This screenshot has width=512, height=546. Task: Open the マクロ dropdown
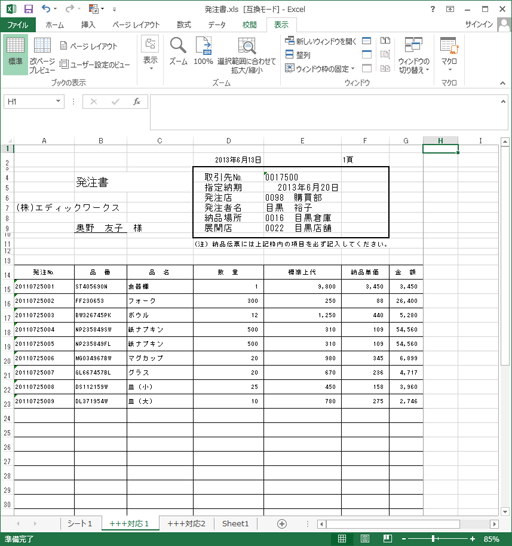449,55
